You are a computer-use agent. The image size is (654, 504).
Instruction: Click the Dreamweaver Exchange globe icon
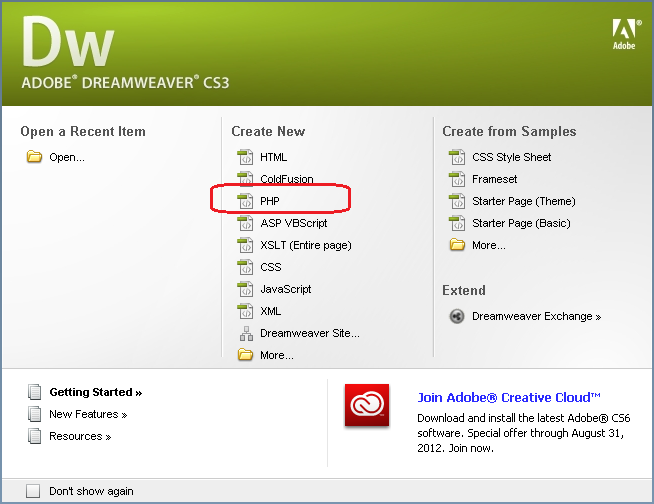click(457, 316)
